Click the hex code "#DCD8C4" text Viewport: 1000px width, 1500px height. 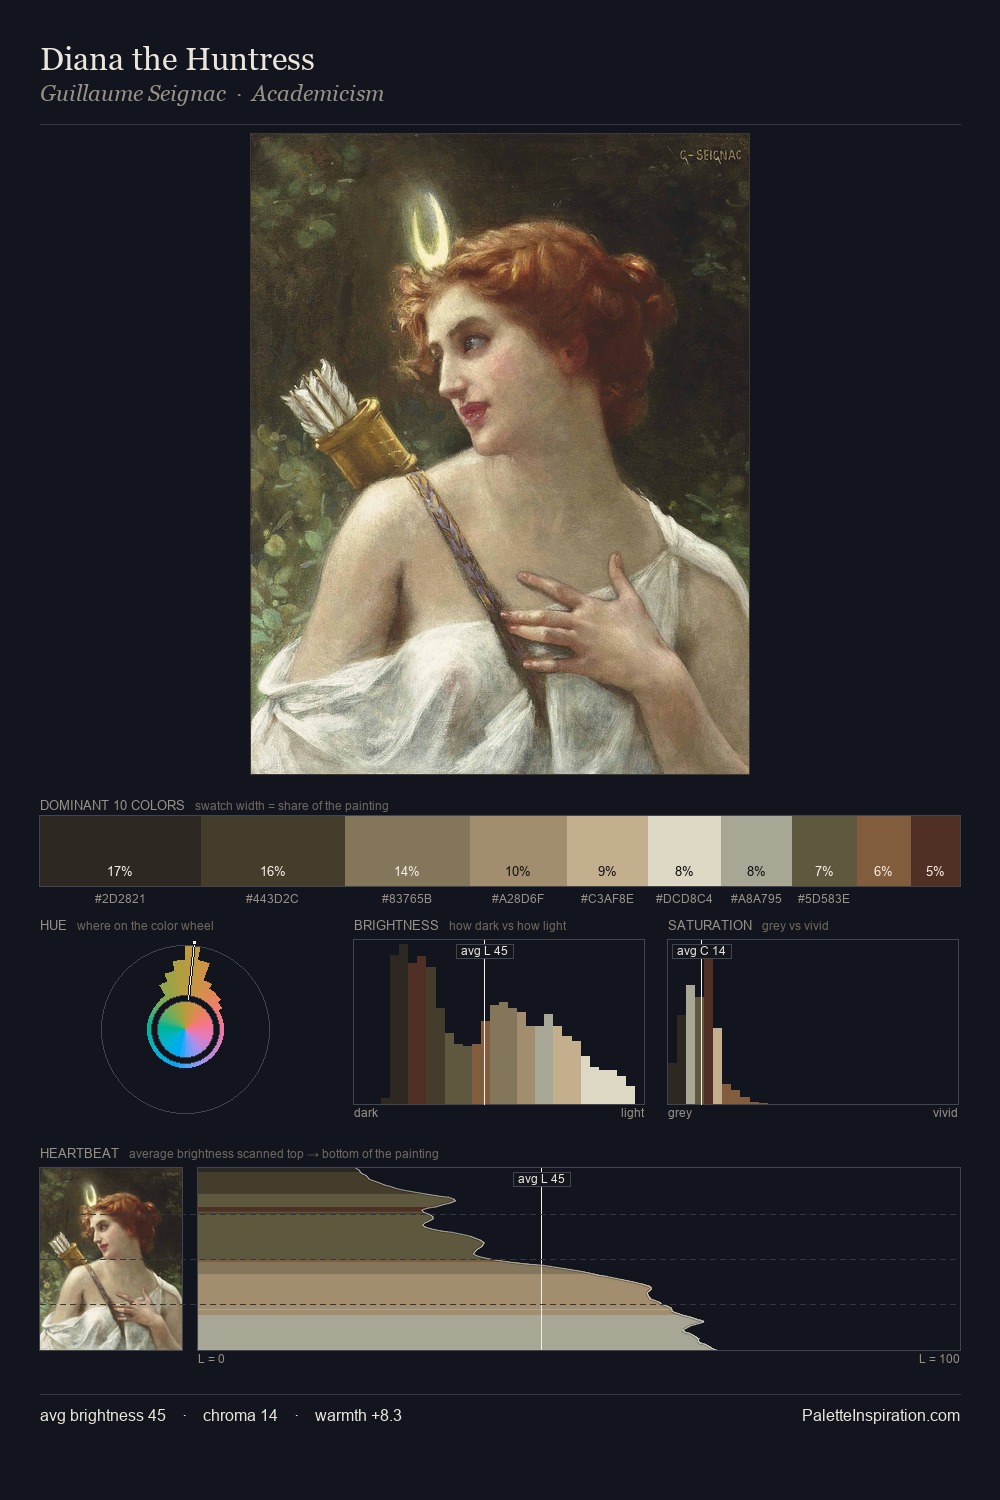click(x=684, y=899)
